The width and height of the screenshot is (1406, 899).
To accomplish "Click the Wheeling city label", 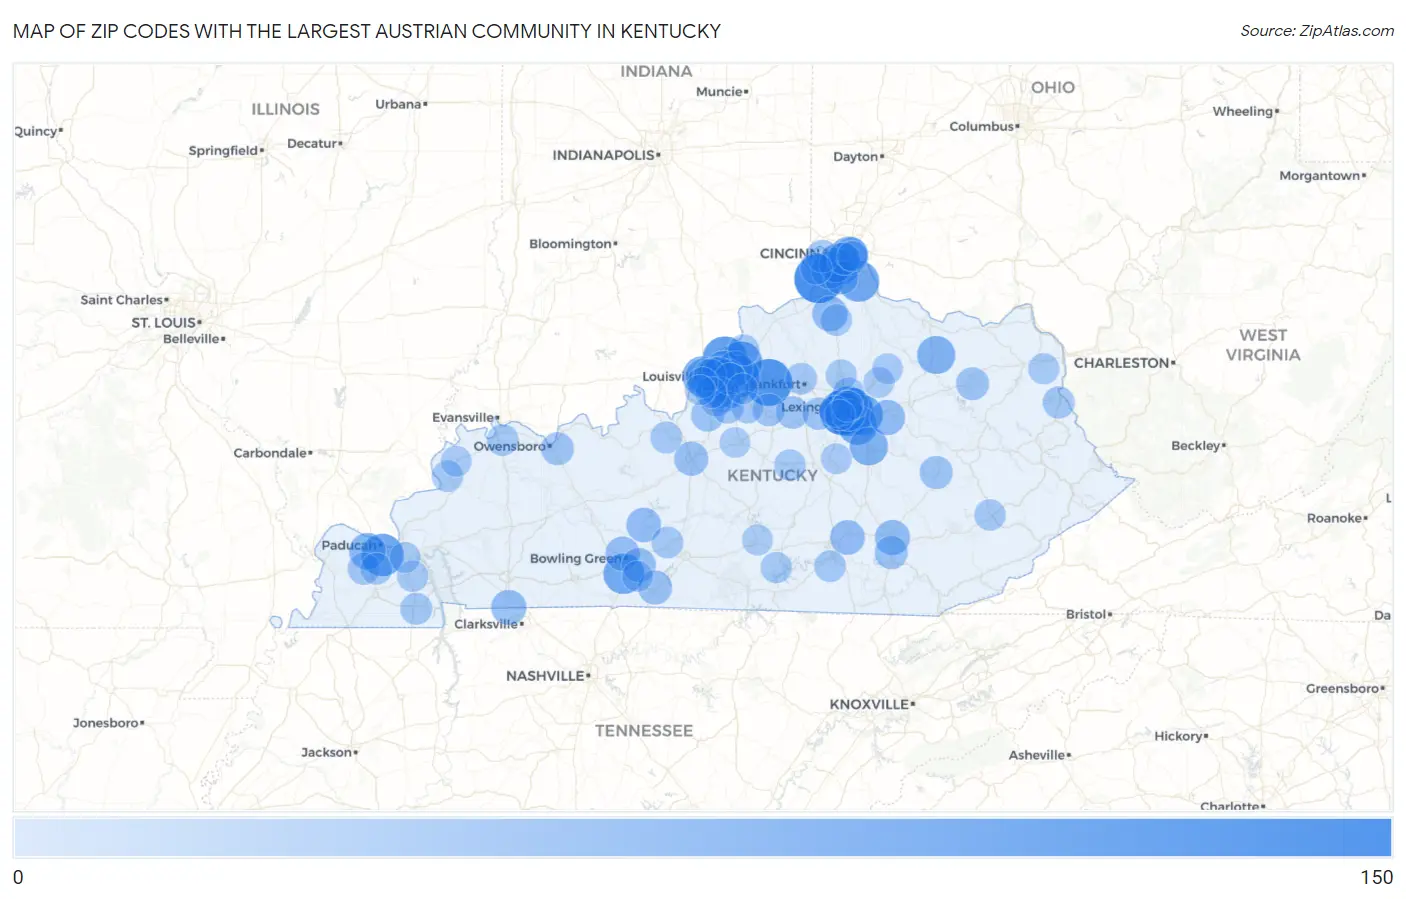I will 1243,111.
